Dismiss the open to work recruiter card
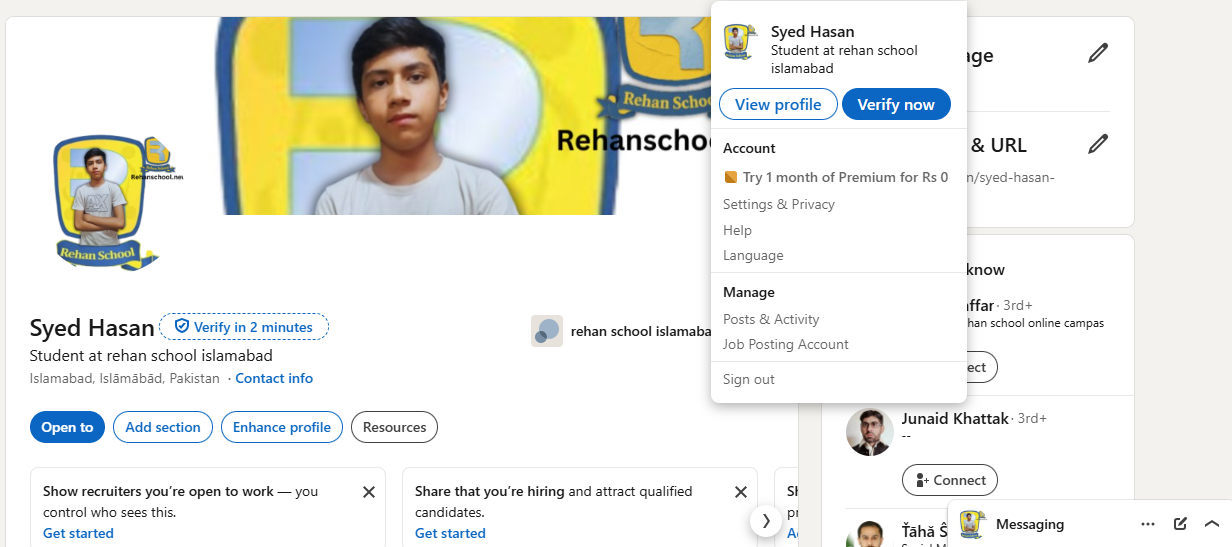Image resolution: width=1232 pixels, height=547 pixels. [369, 492]
